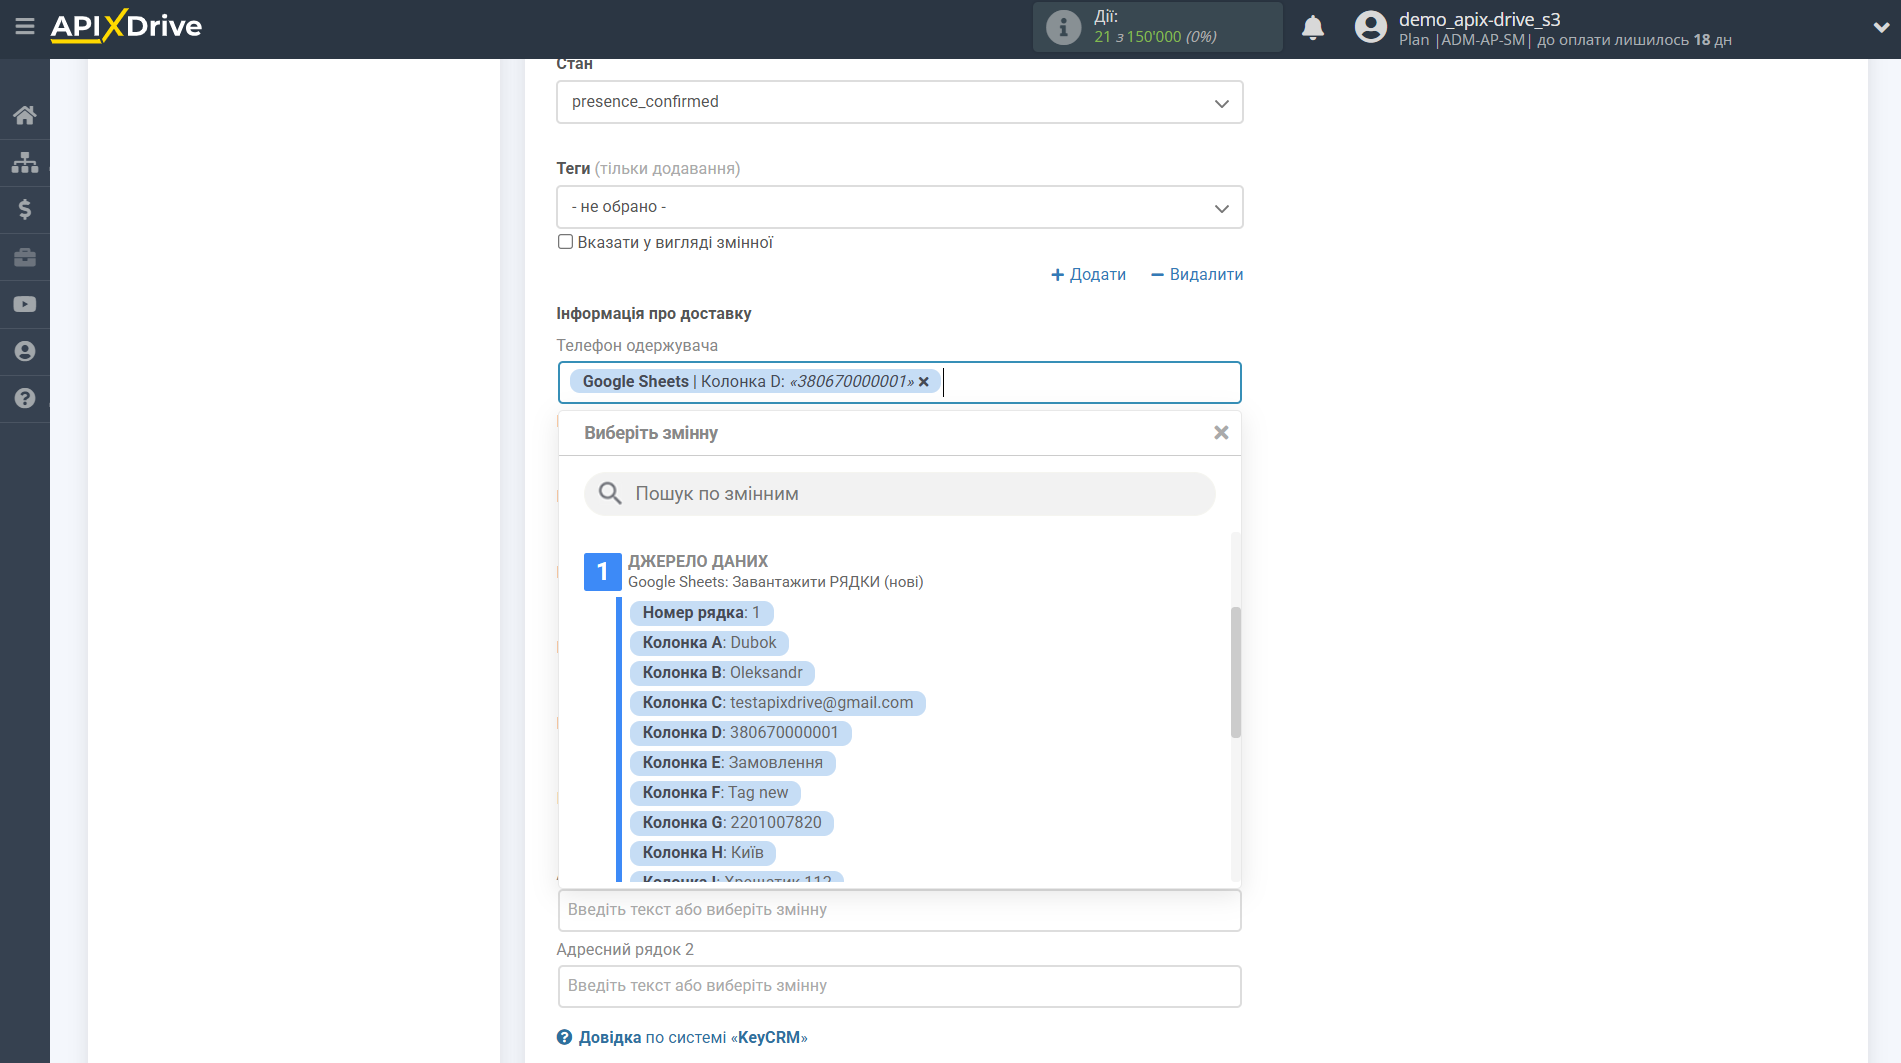Click the Видалити link
Viewport: 1901px width, 1063px height.
click(1197, 275)
